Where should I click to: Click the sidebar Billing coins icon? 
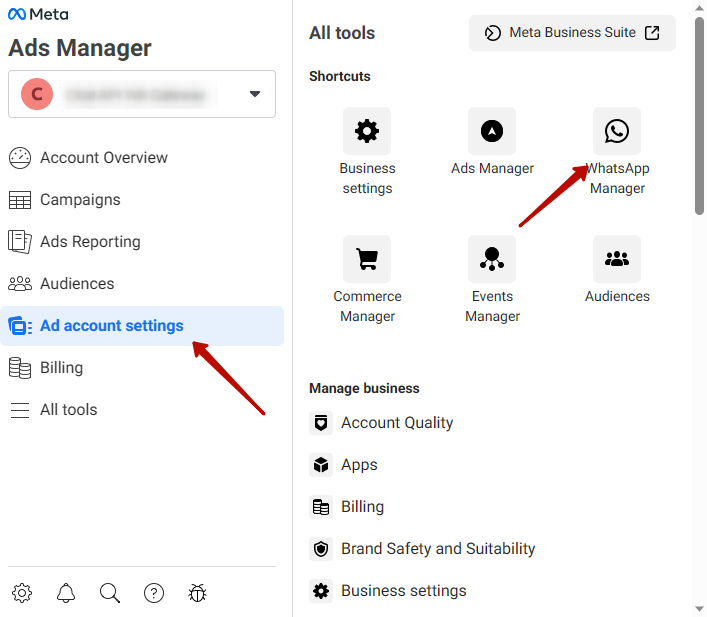[x=20, y=368]
